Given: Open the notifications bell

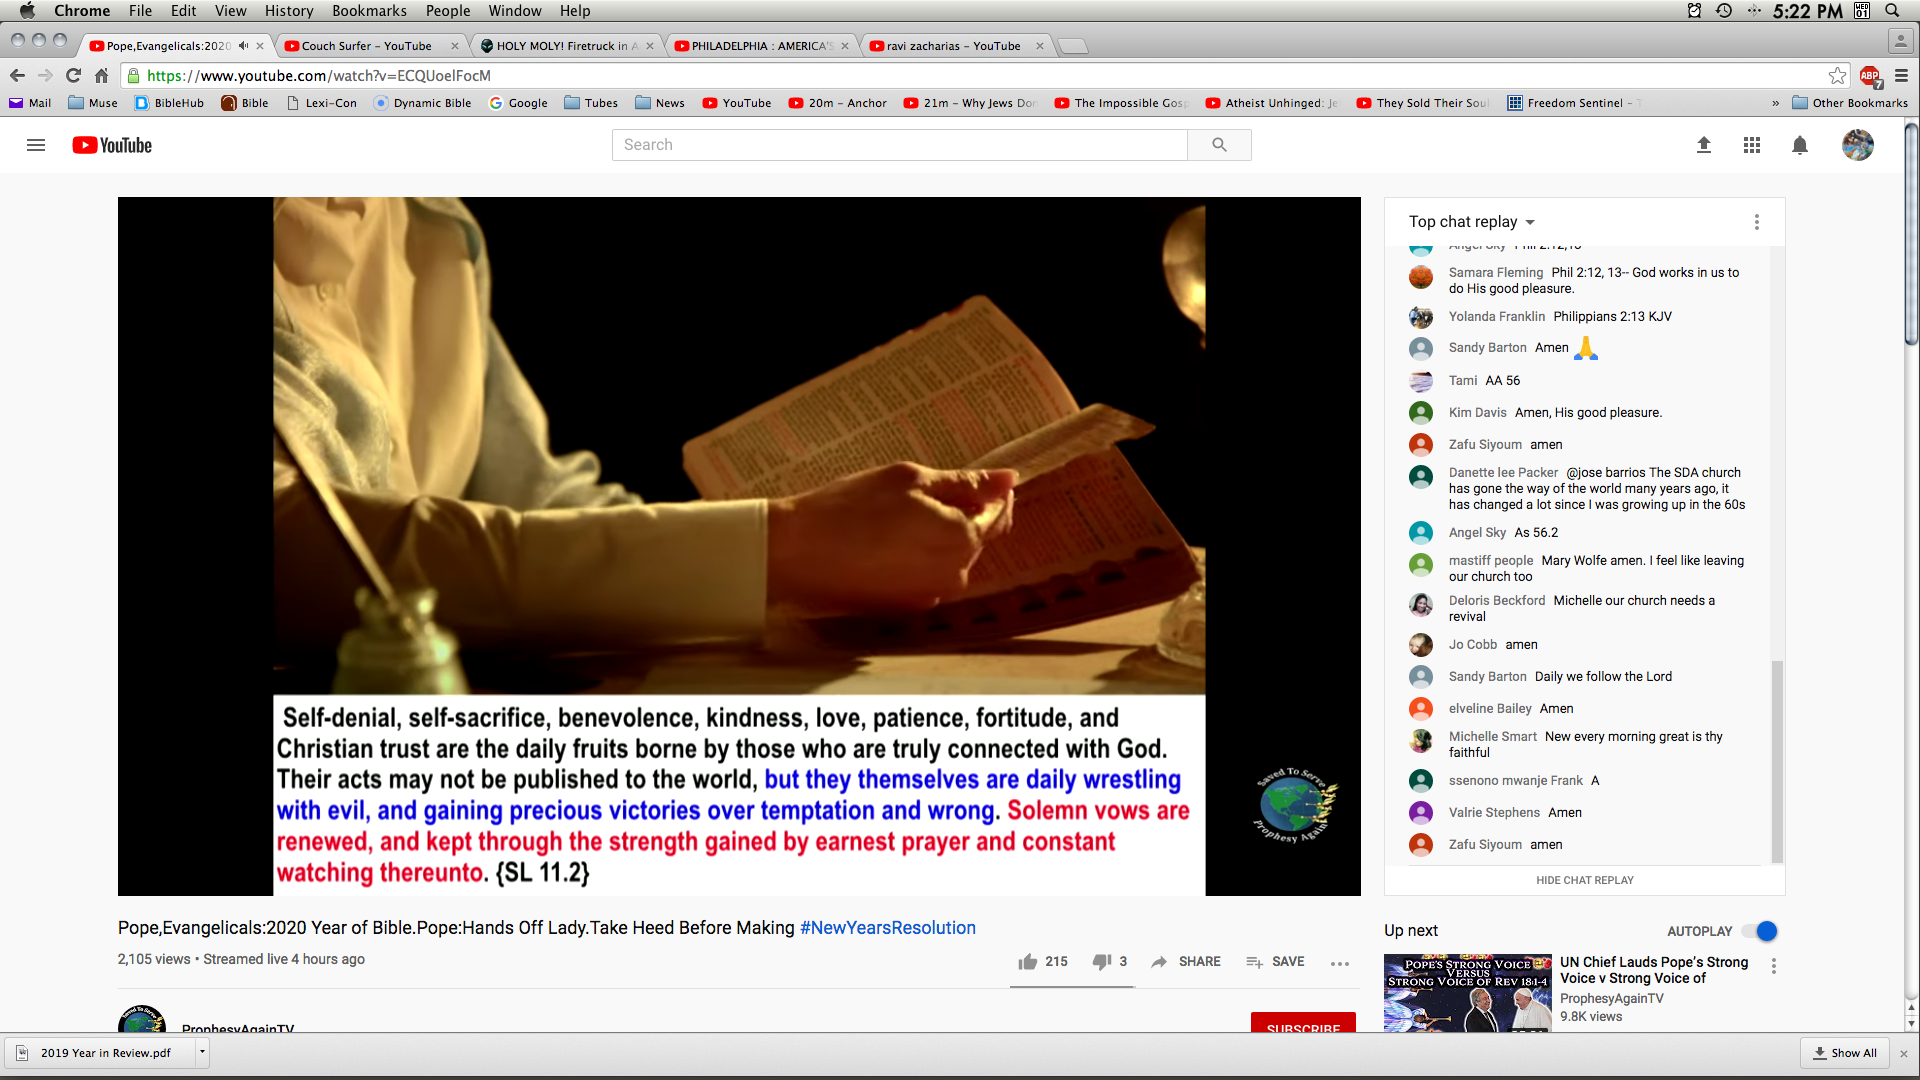Looking at the screenshot, I should click(x=1800, y=145).
